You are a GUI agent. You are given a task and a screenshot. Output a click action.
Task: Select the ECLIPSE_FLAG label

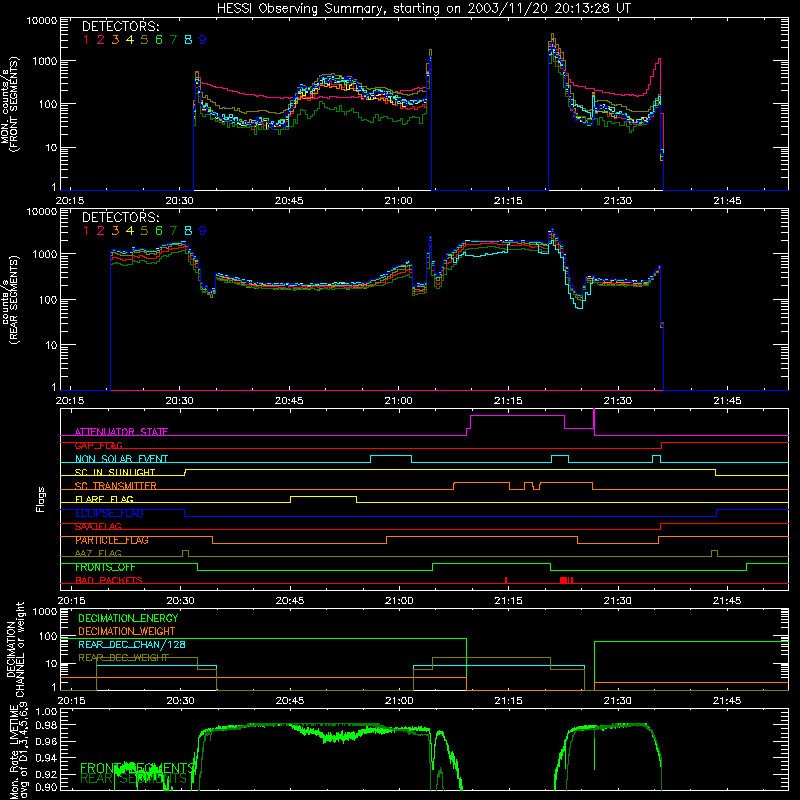click(109, 513)
